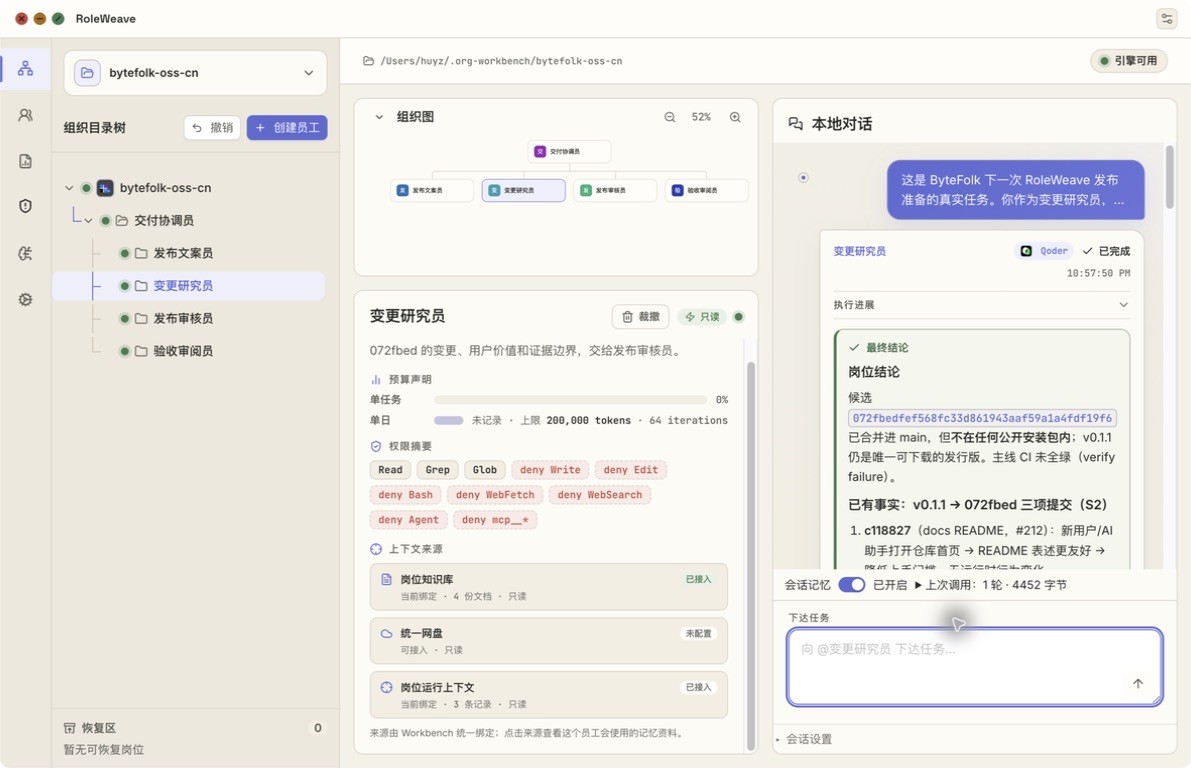Image resolution: width=1191 pixels, height=768 pixels.
Task: Collapse the bytefolk-oss-cn root tree node
Action: [x=69, y=188]
